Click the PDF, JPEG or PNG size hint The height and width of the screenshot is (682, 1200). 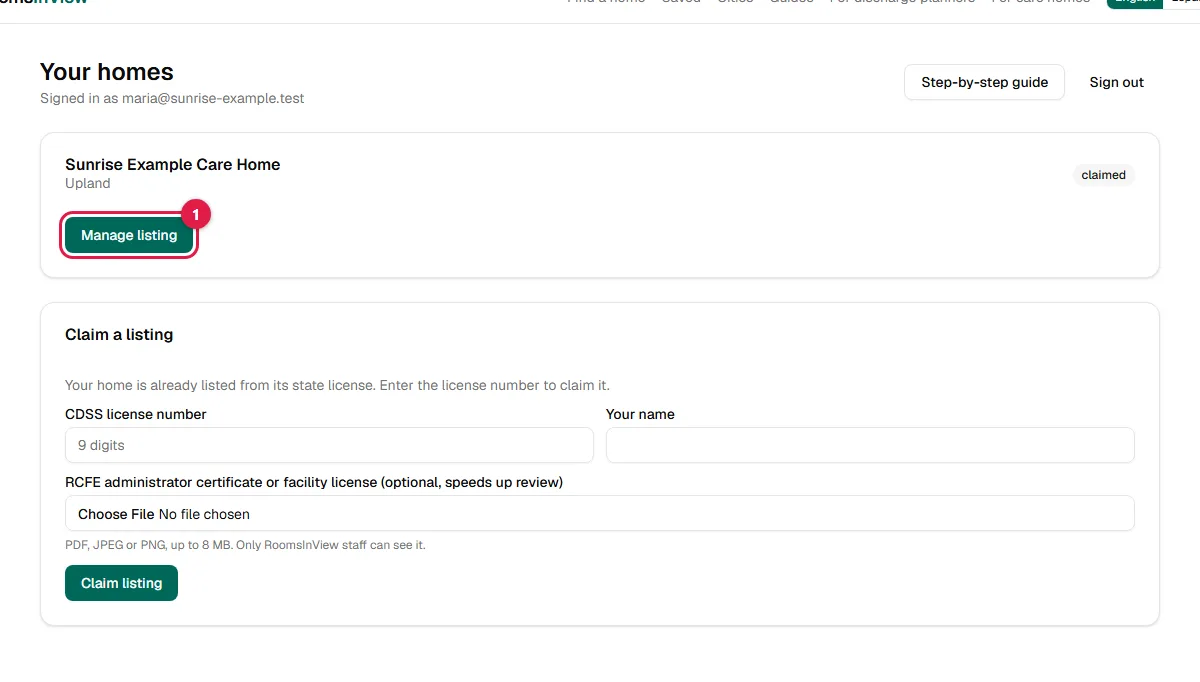245,545
